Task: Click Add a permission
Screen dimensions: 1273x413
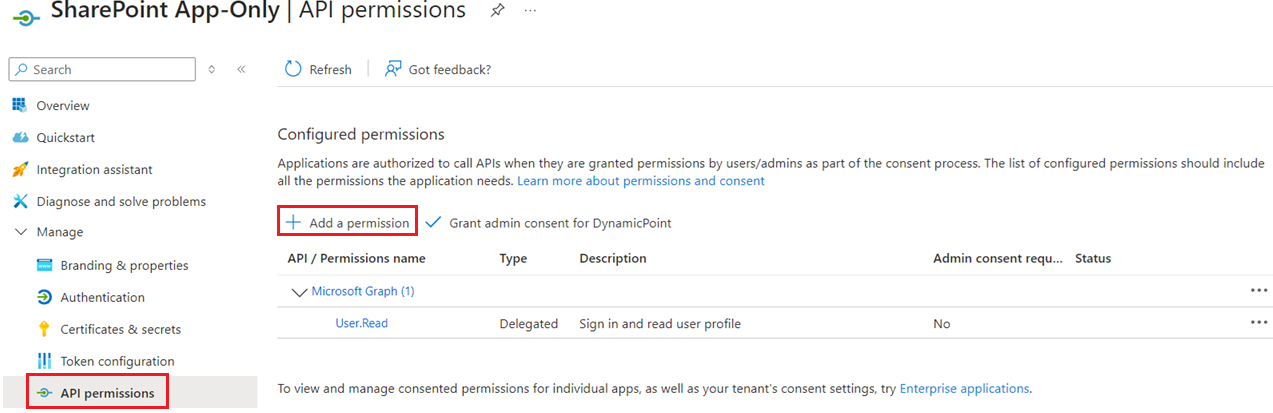Action: [347, 223]
